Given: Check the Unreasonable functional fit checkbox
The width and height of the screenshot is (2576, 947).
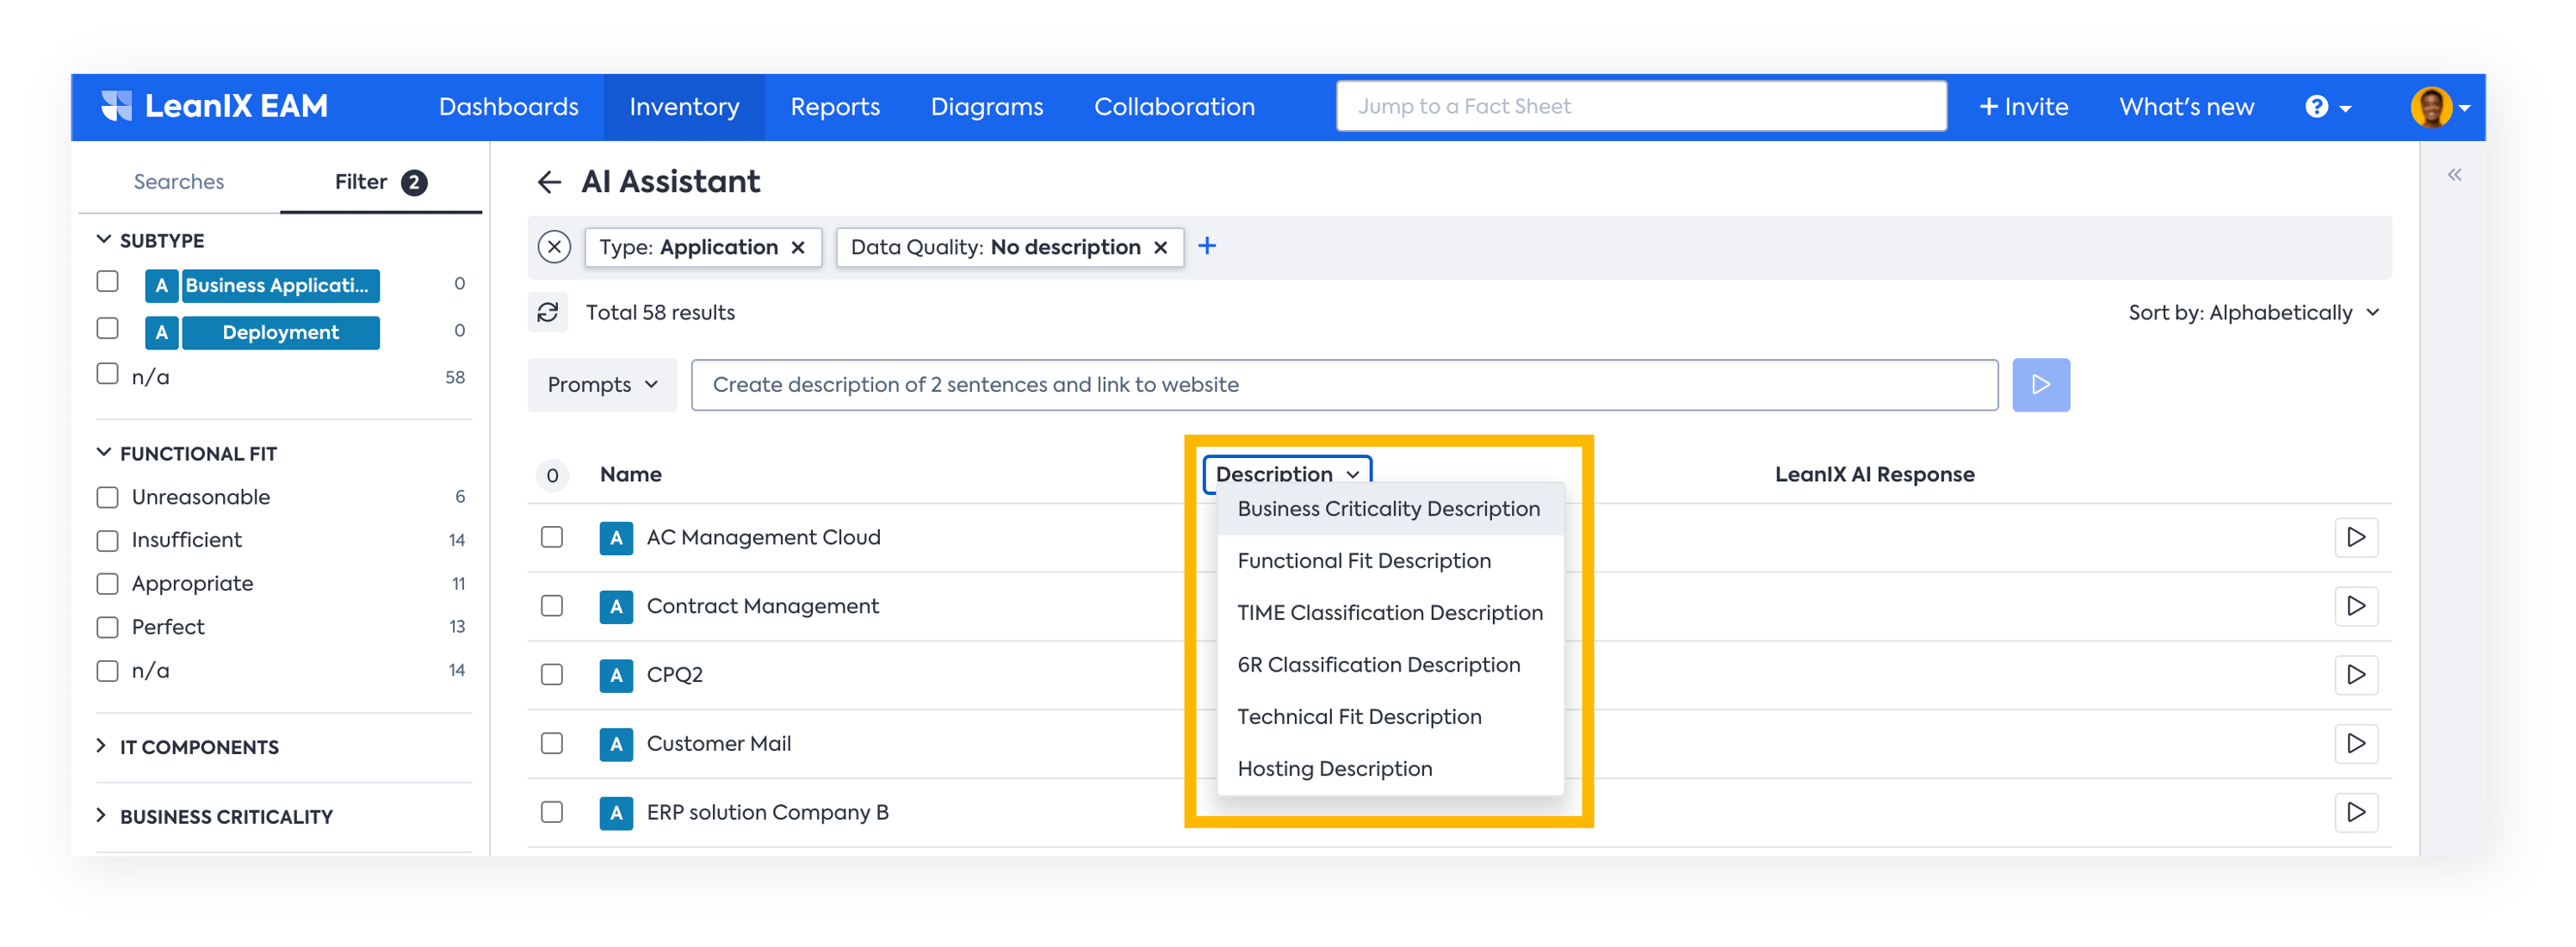Looking at the screenshot, I should coord(107,497).
